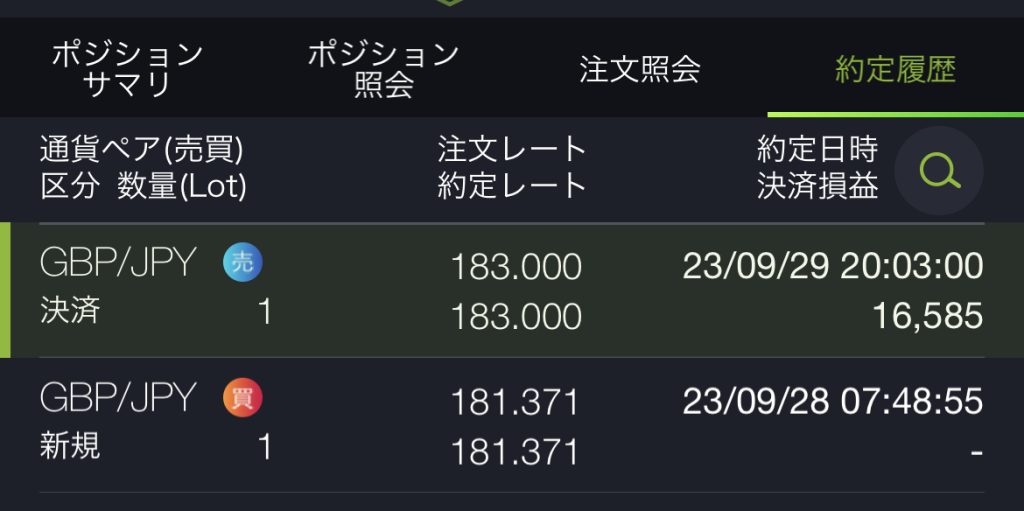Select the GBP/JPY 決済 trade row
Image resolution: width=1024 pixels, height=511 pixels.
(x=512, y=290)
